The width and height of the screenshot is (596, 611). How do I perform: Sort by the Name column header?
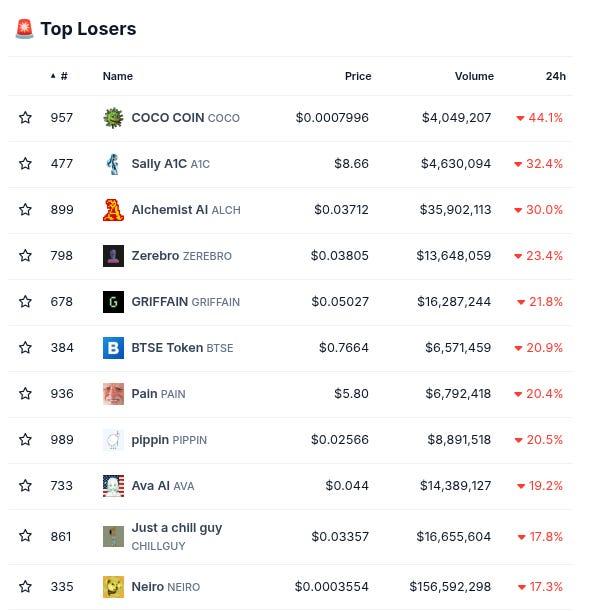click(118, 76)
